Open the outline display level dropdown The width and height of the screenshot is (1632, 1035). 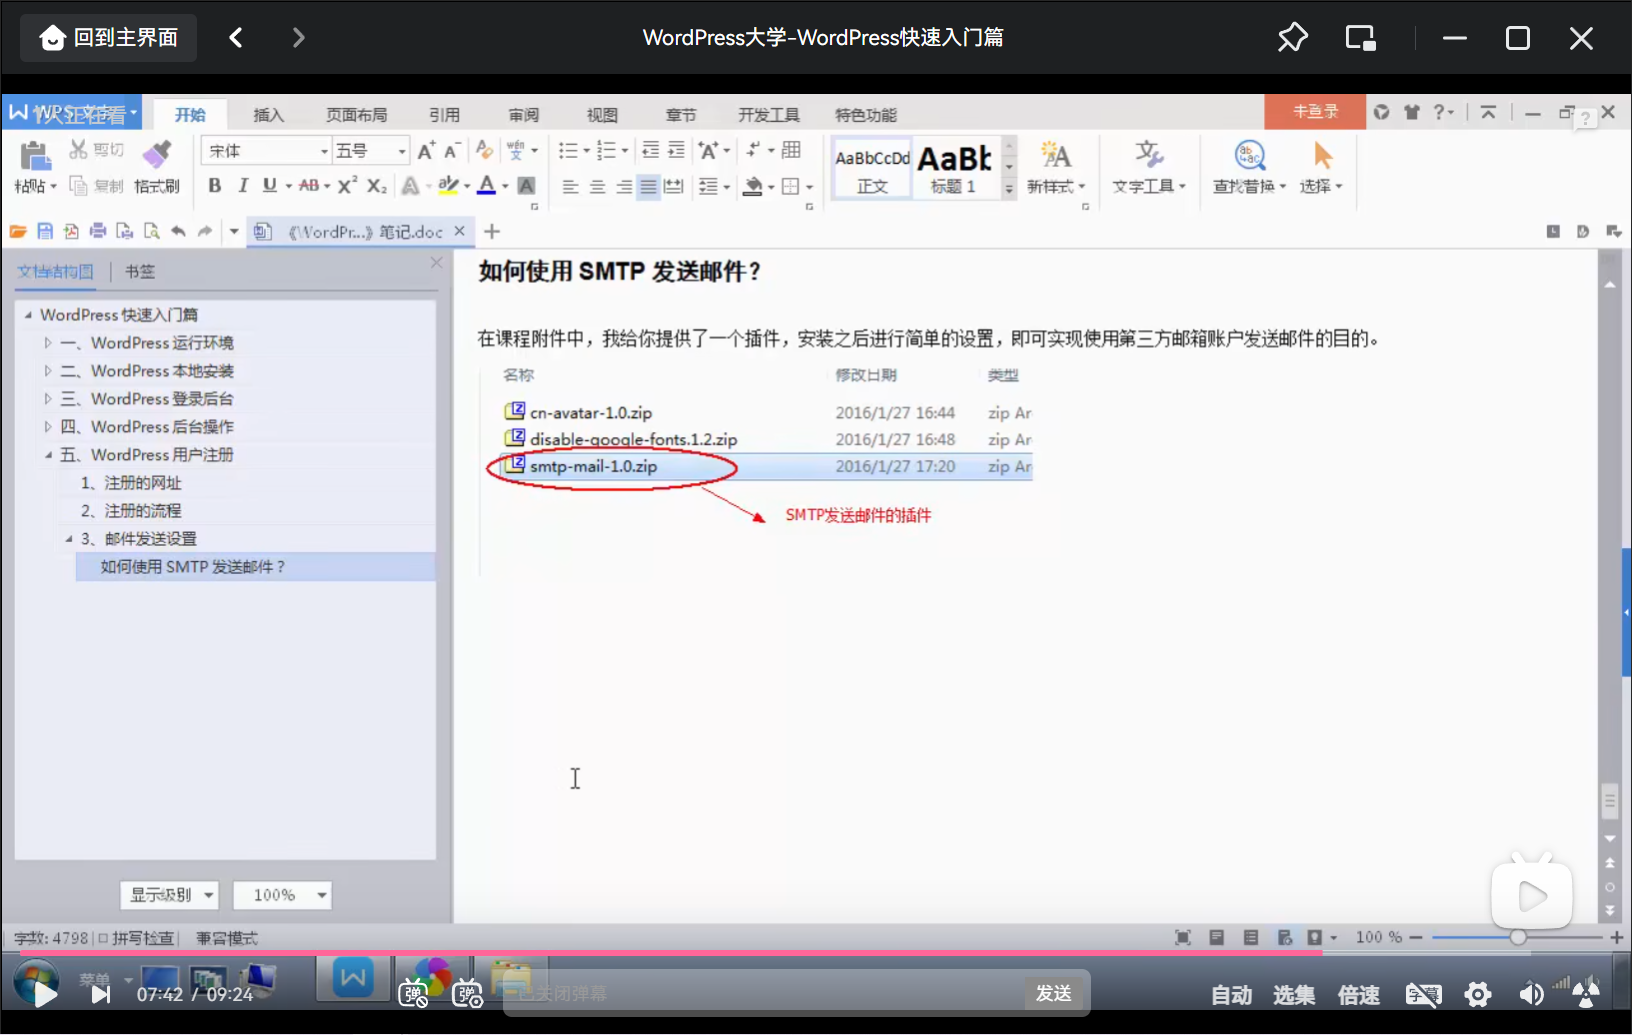pos(169,895)
